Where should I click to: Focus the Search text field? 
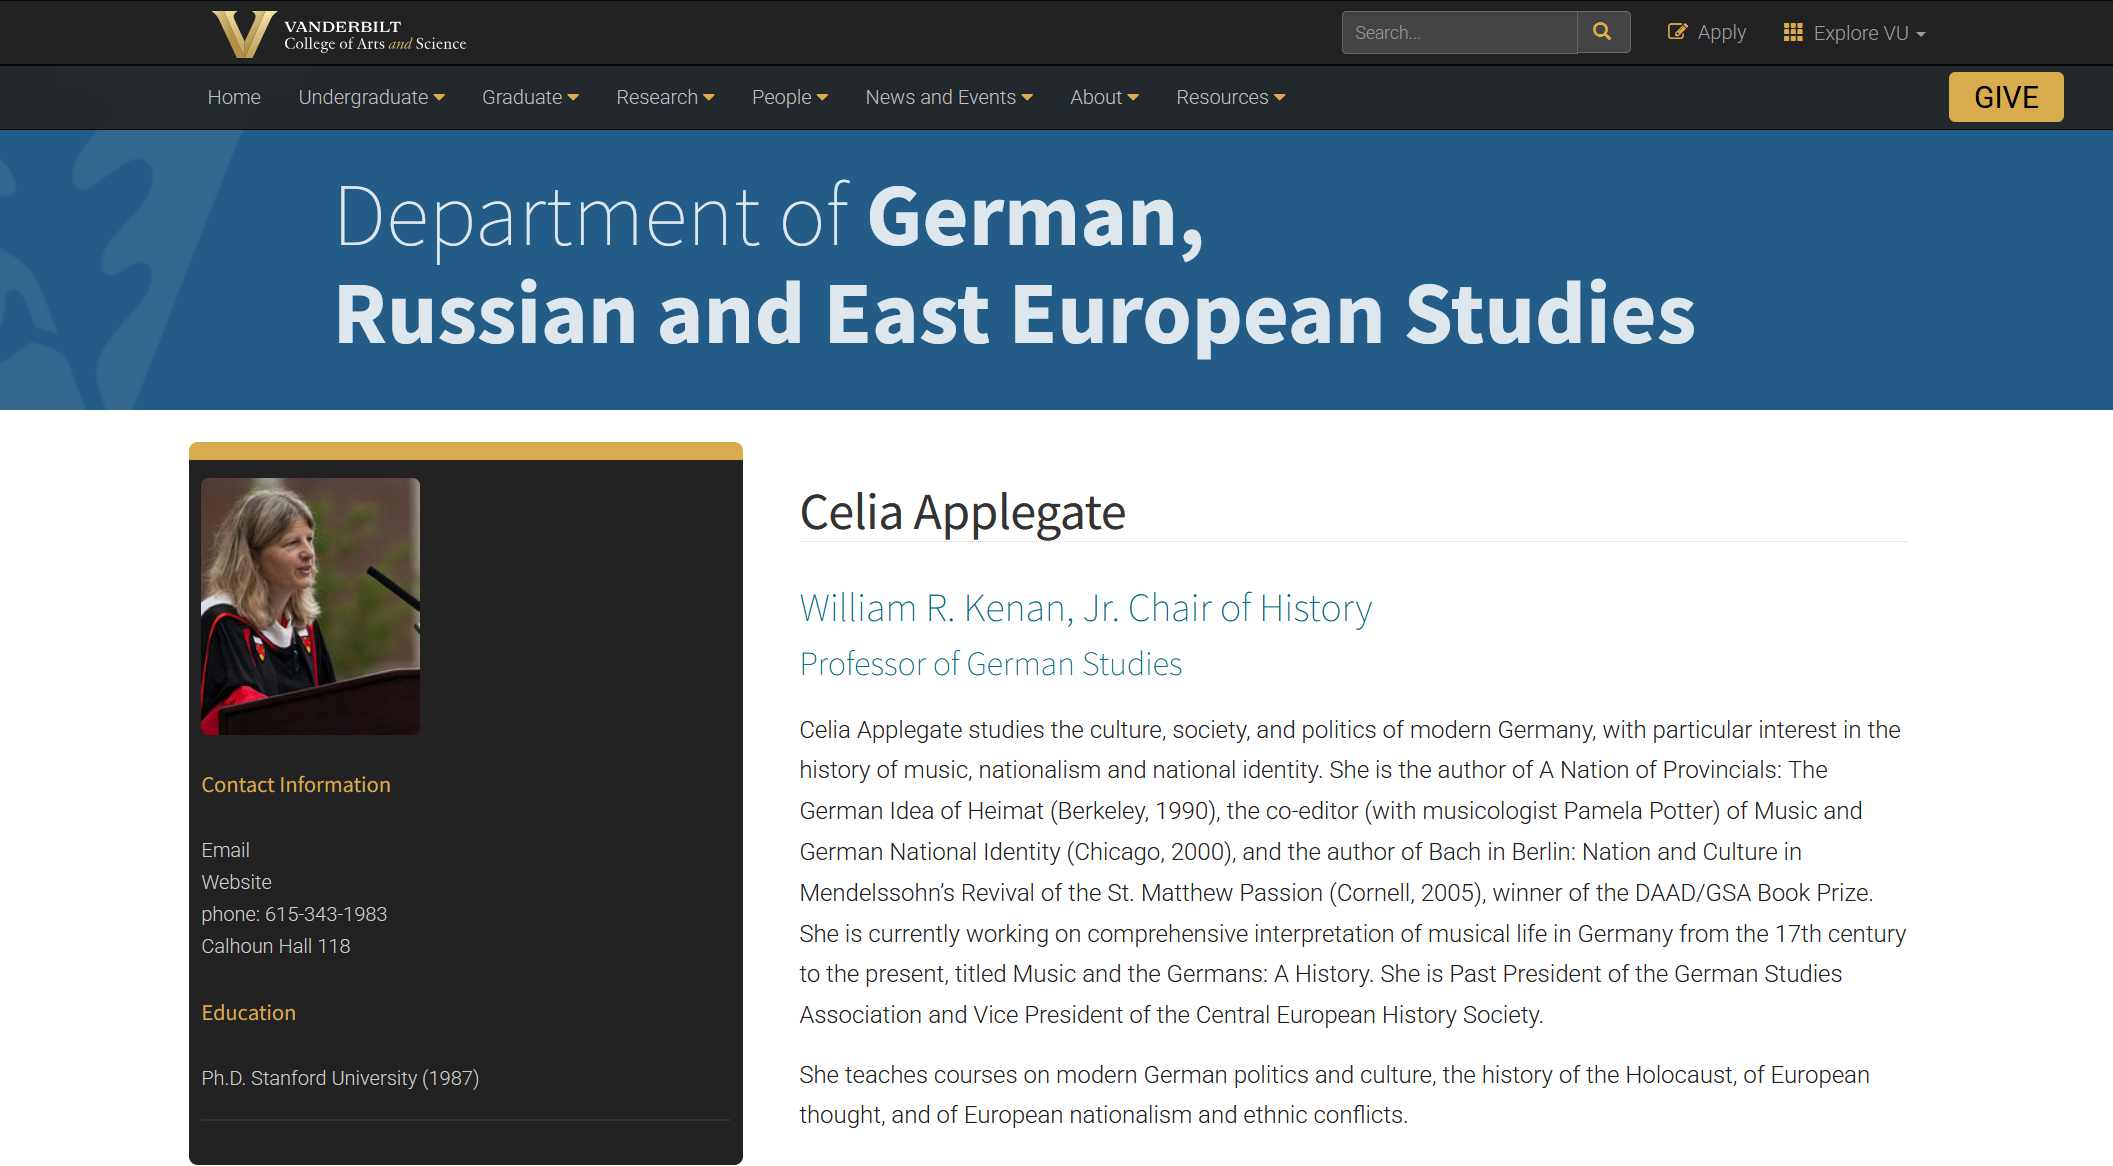[x=1458, y=32]
